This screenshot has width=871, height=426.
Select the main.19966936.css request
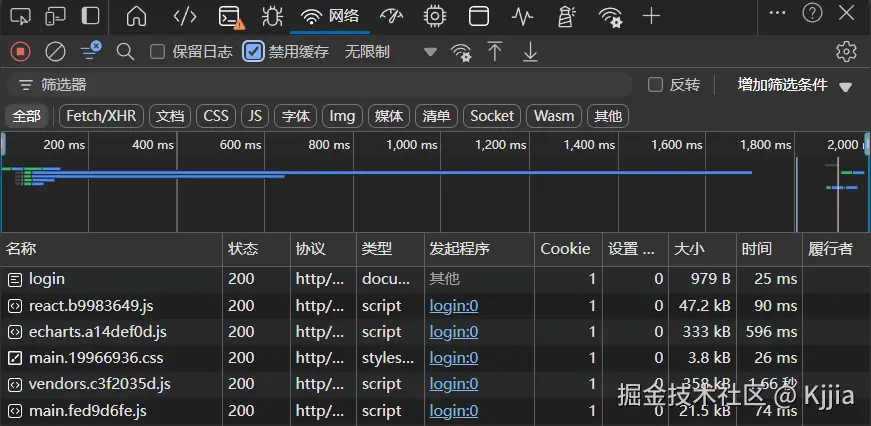click(436, 358)
